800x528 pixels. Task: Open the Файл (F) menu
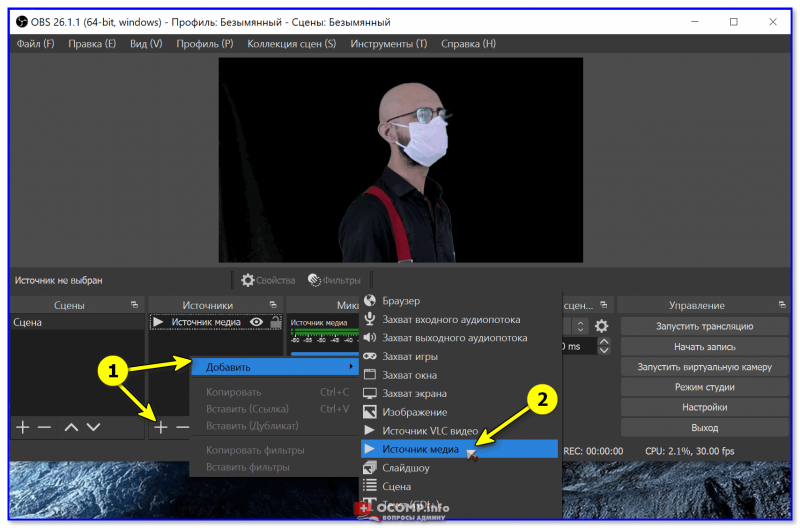tap(35, 44)
